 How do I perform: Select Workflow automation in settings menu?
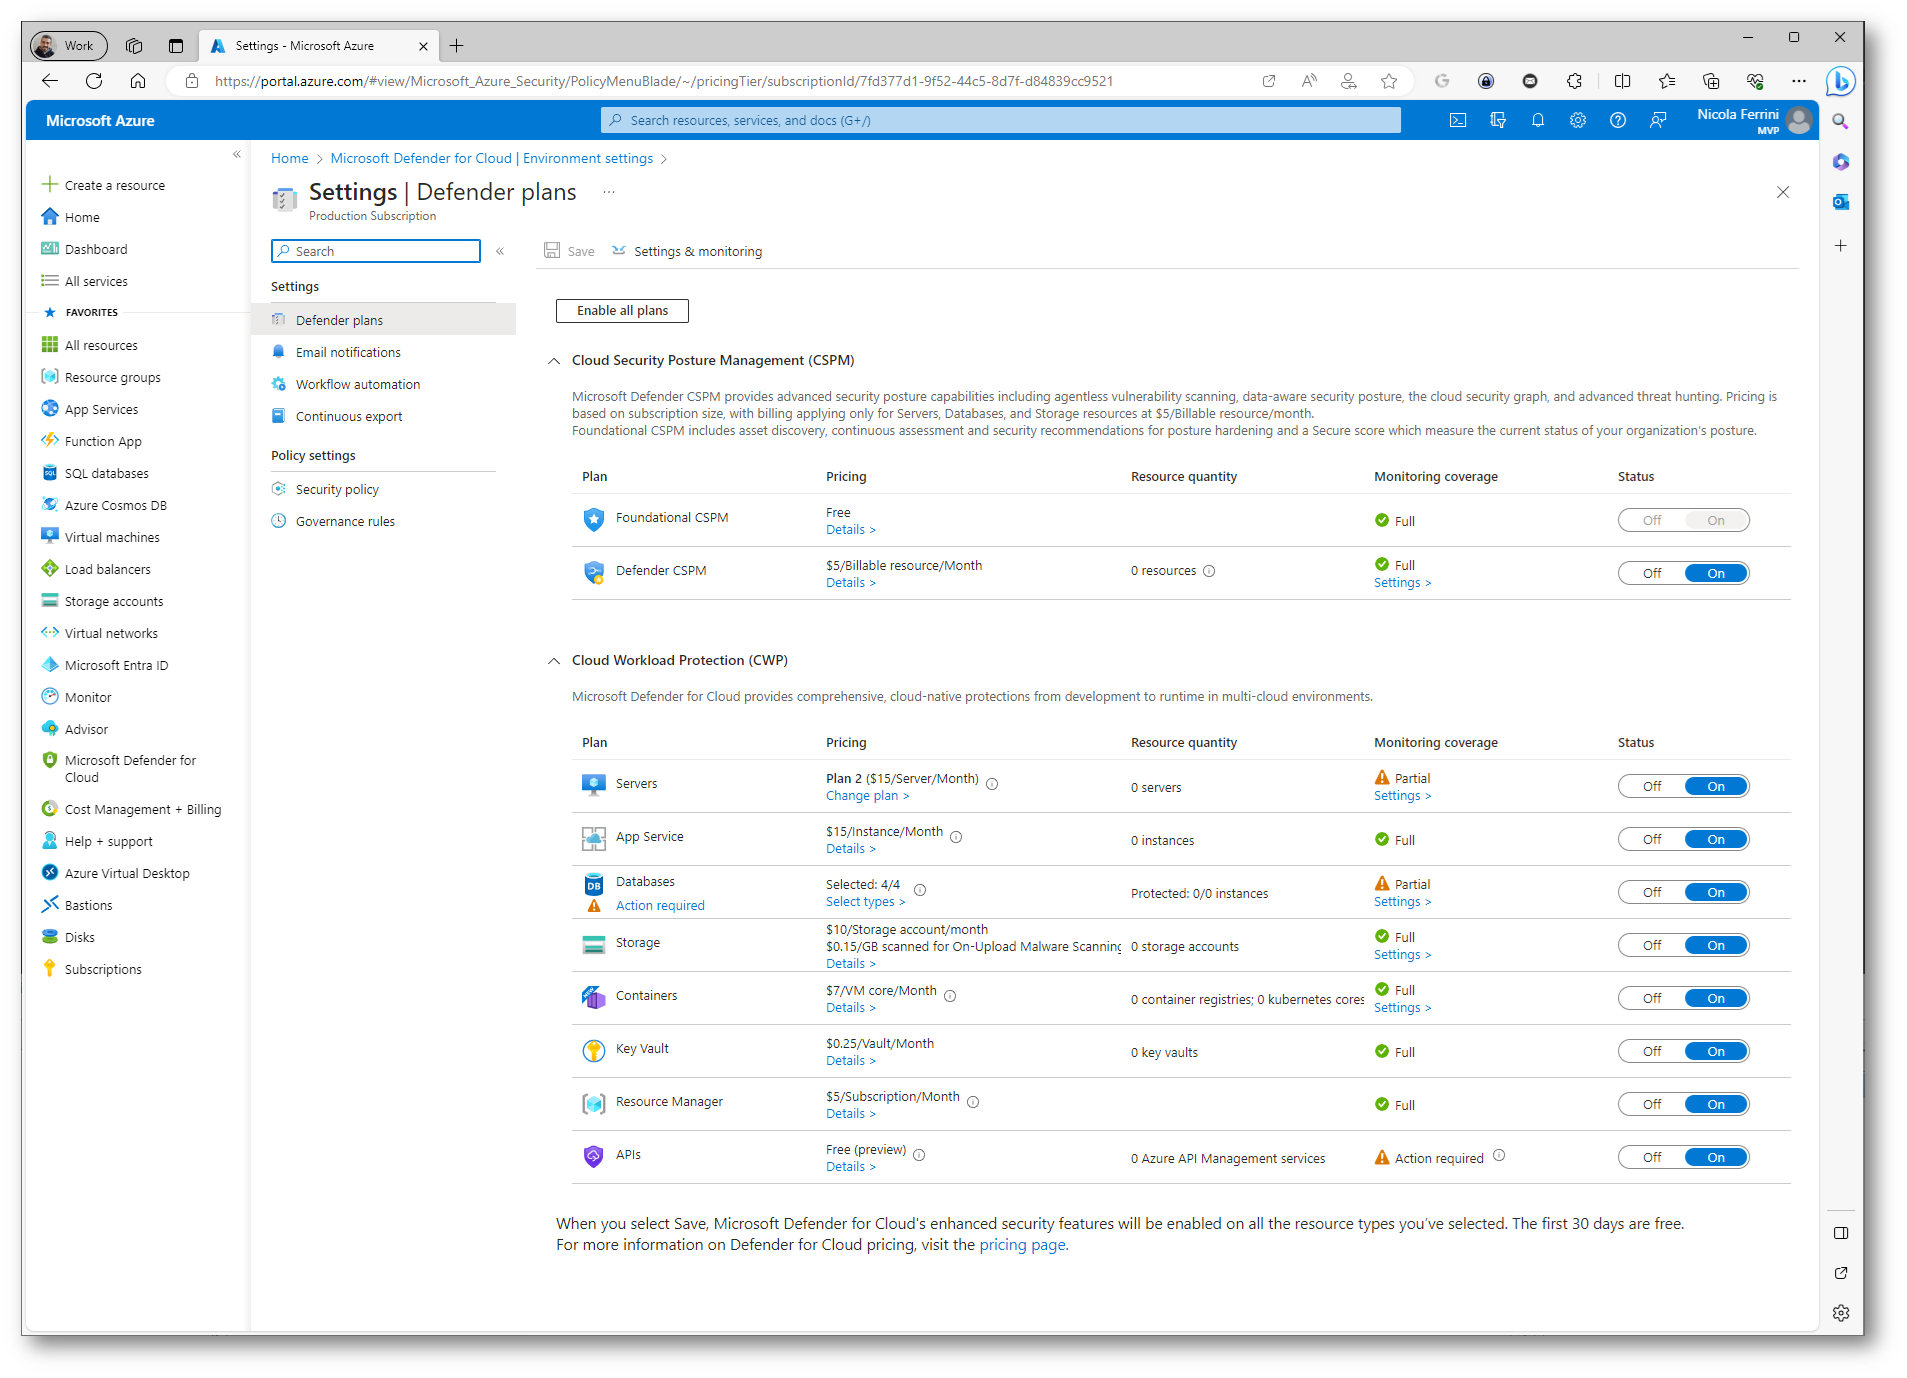(x=357, y=384)
